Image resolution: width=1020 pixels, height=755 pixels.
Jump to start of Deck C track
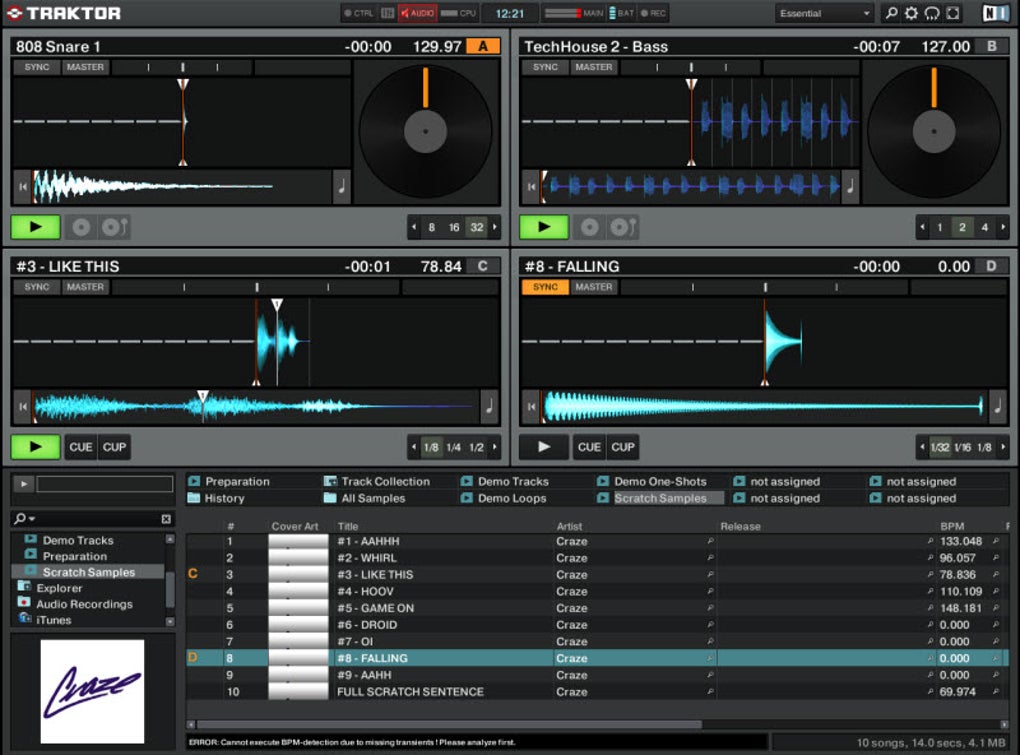pos(22,407)
